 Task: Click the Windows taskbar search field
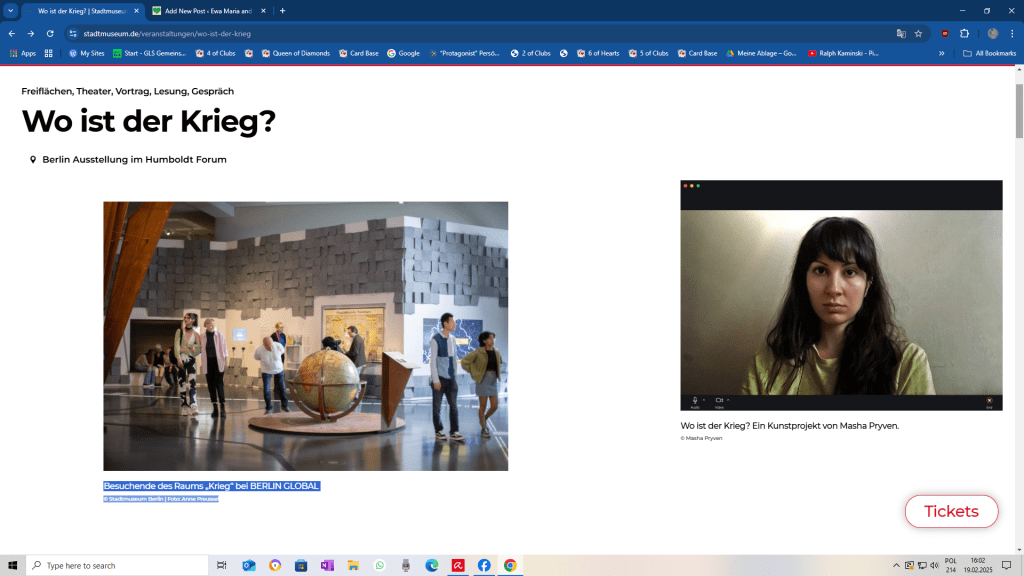click(118, 565)
